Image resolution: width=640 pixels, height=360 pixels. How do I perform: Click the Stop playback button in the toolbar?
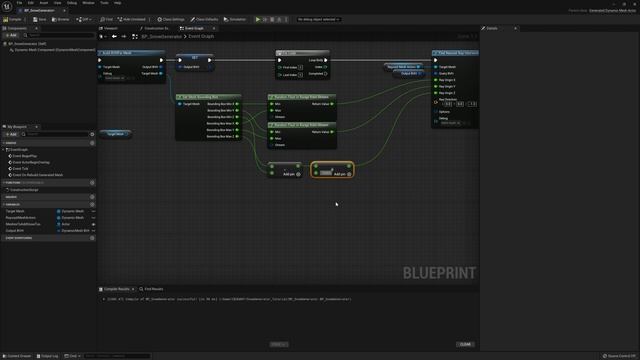[272, 19]
